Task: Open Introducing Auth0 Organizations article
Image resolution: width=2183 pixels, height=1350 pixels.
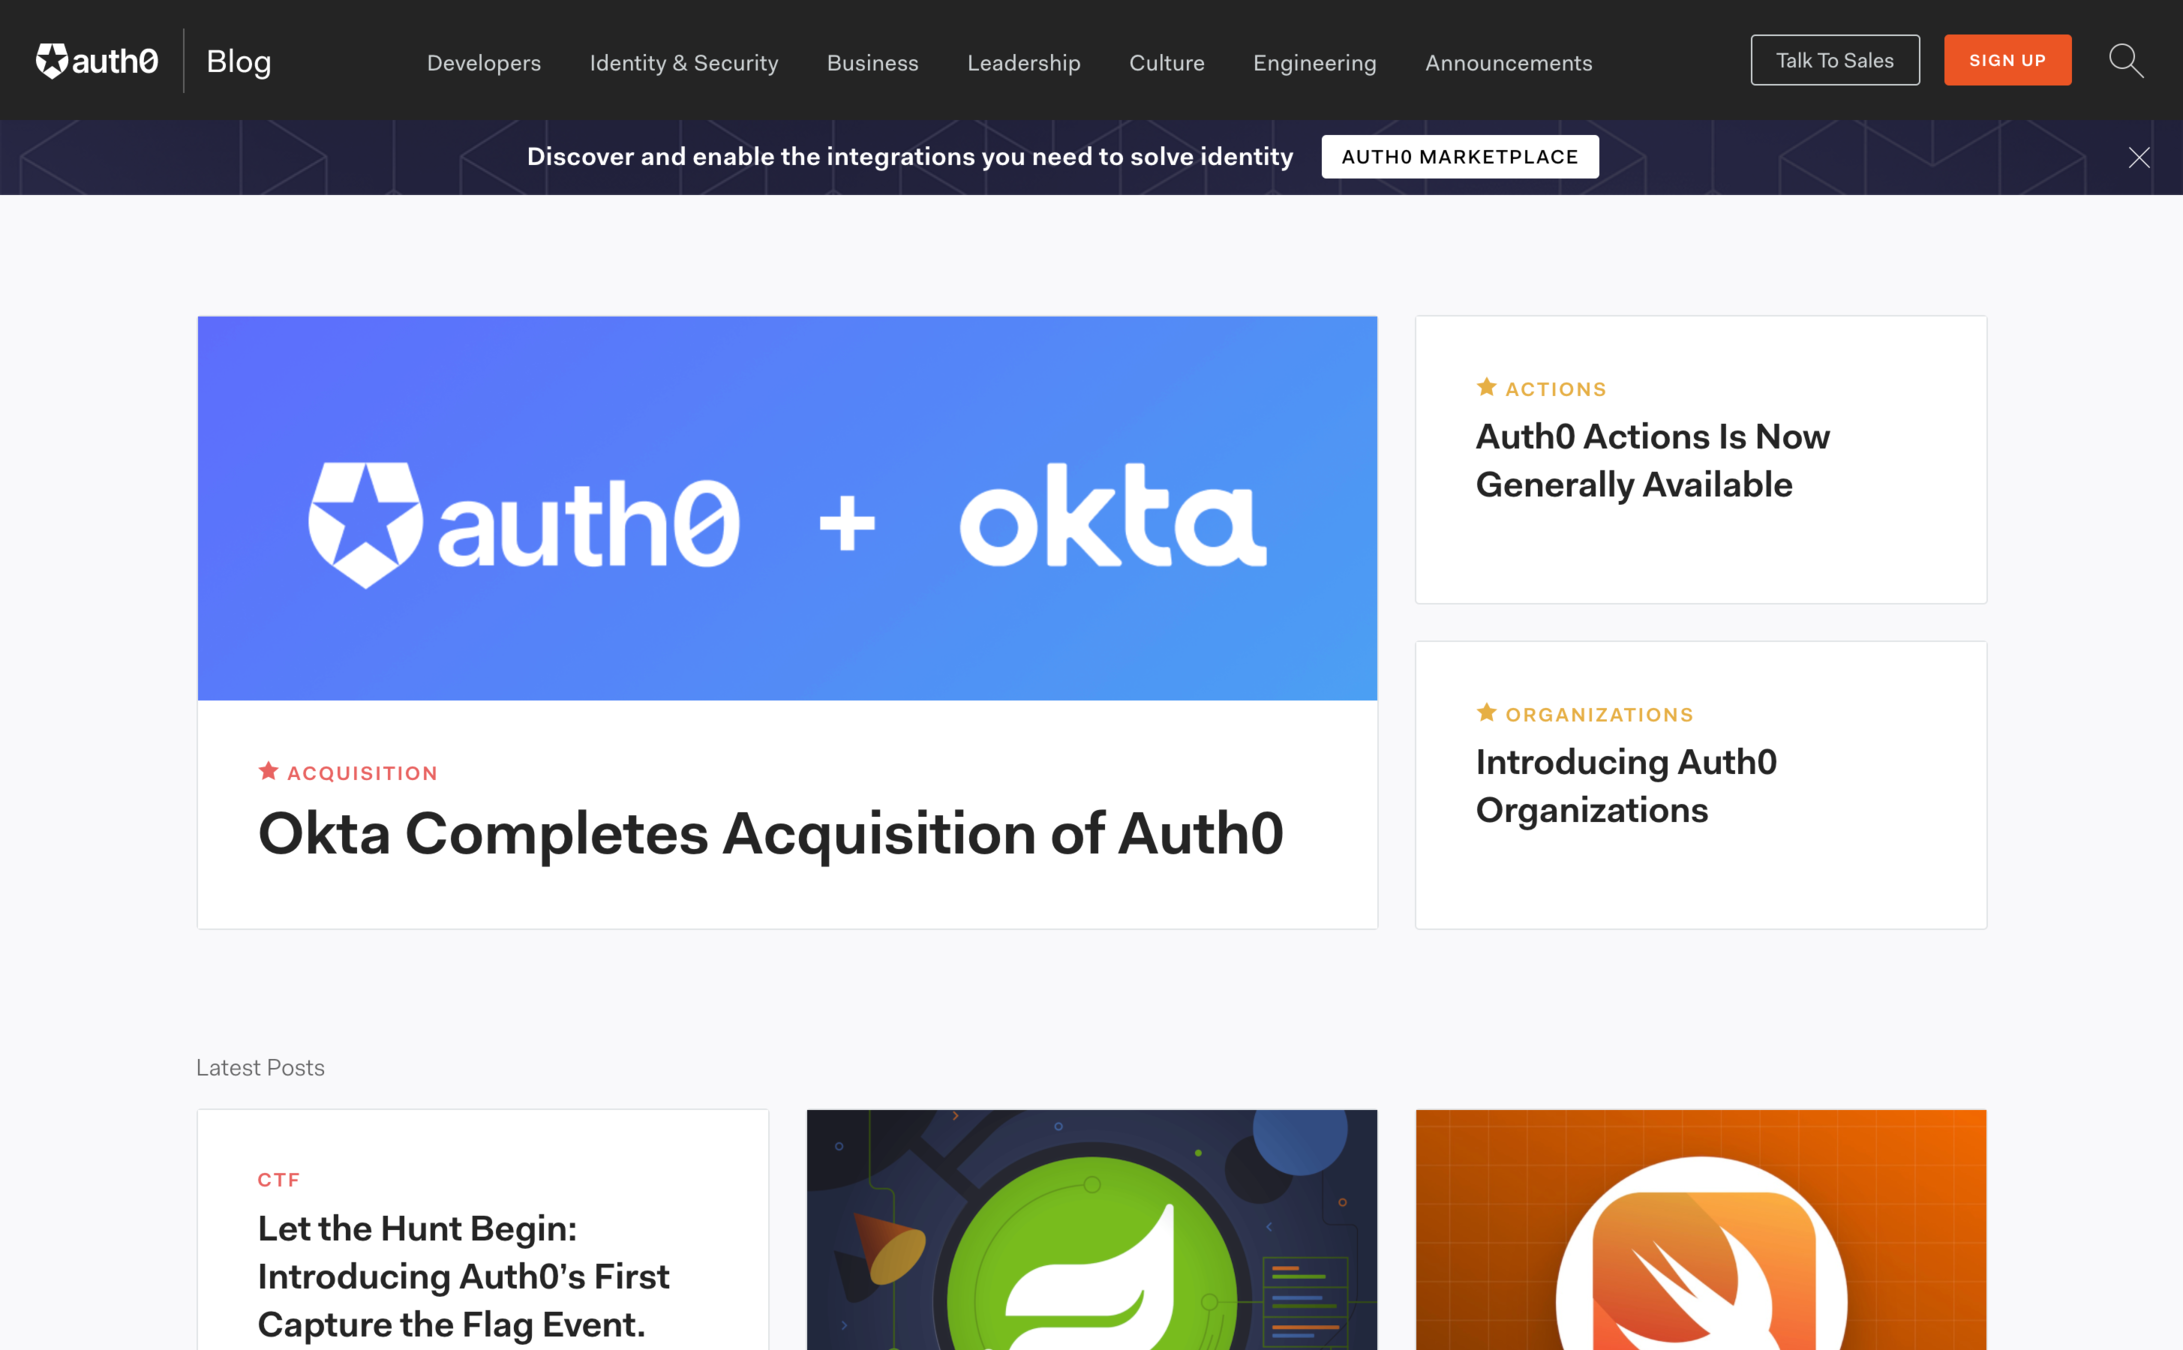Action: pyautogui.click(x=1626, y=786)
